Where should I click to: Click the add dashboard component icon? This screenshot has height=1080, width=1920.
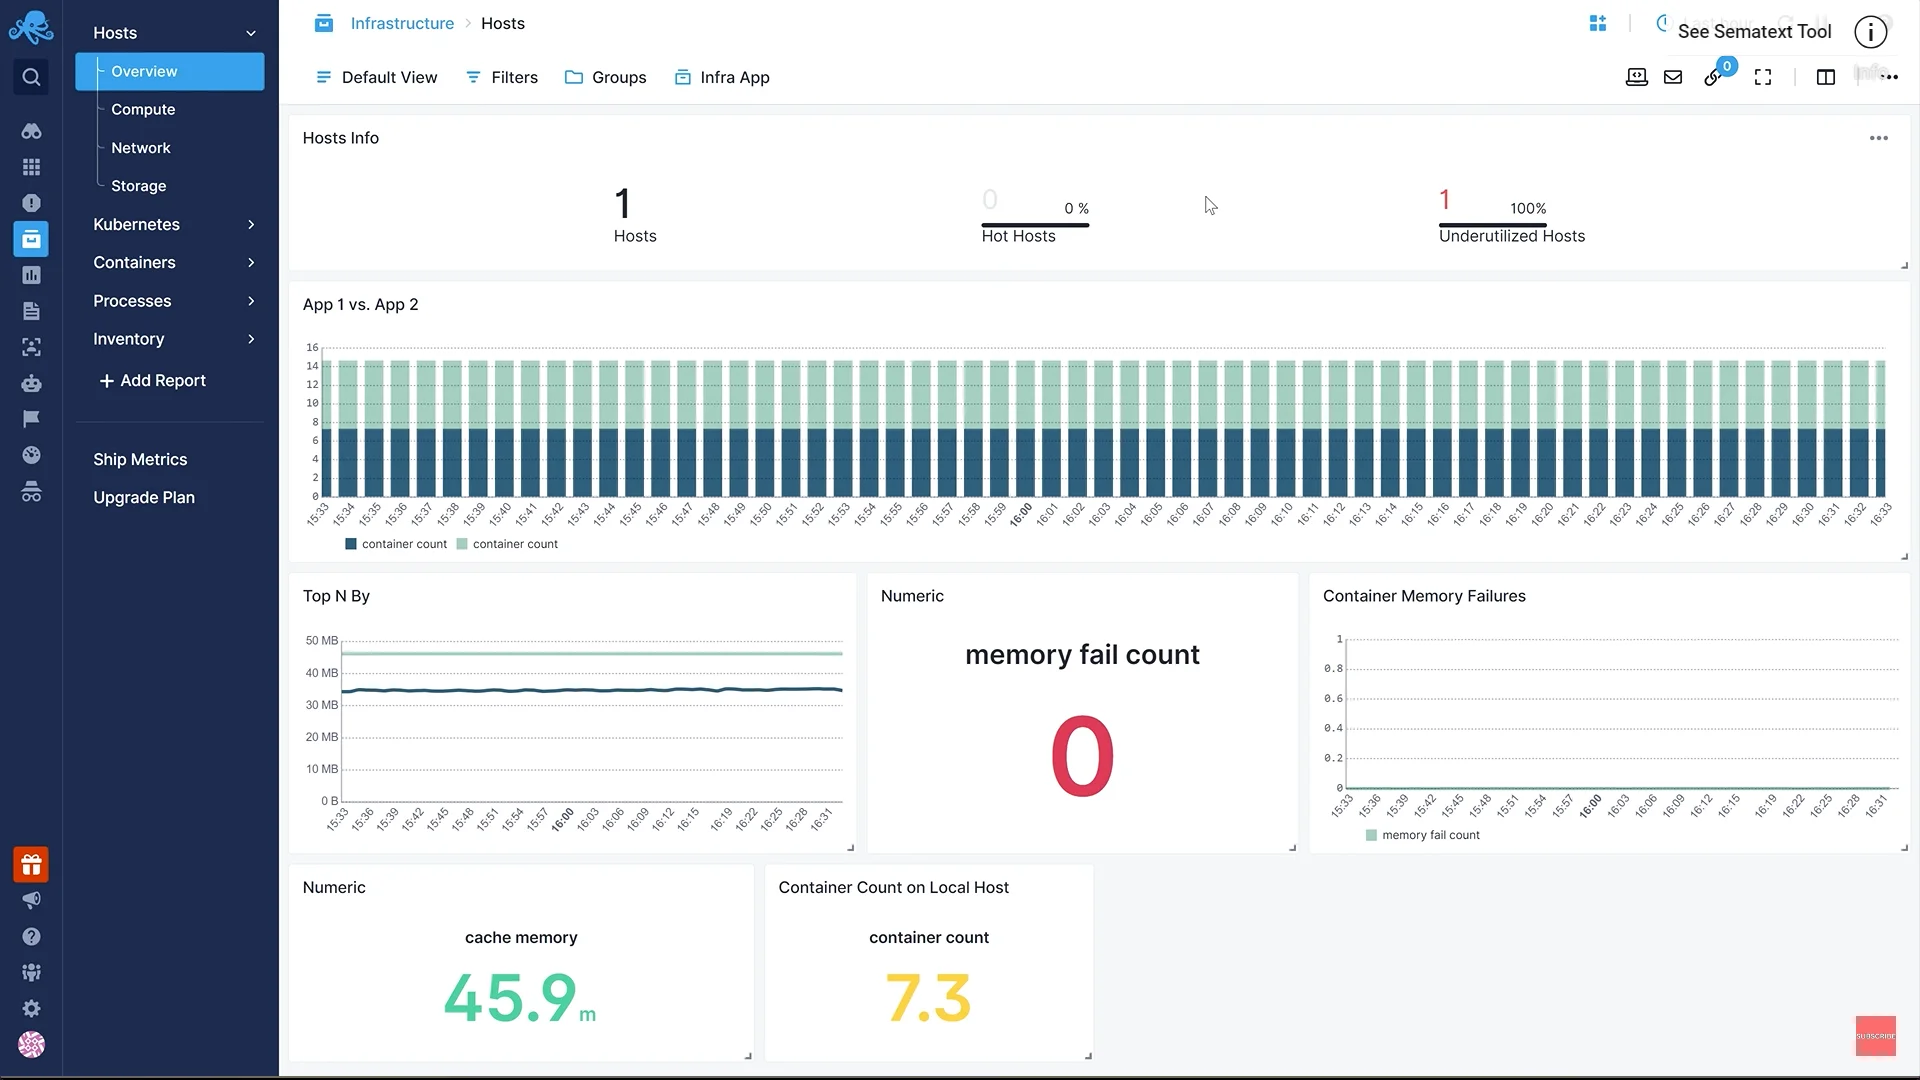[1598, 23]
